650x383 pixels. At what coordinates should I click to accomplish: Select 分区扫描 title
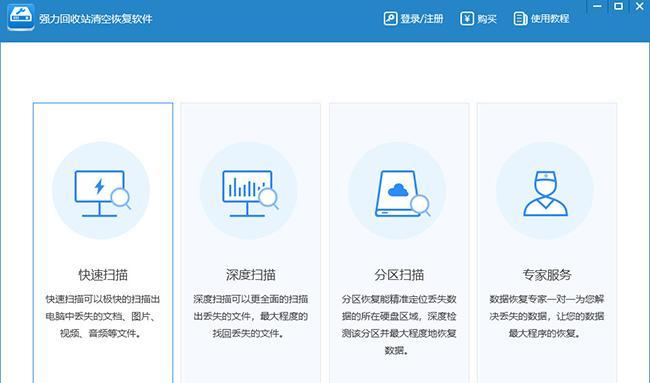pyautogui.click(x=399, y=275)
